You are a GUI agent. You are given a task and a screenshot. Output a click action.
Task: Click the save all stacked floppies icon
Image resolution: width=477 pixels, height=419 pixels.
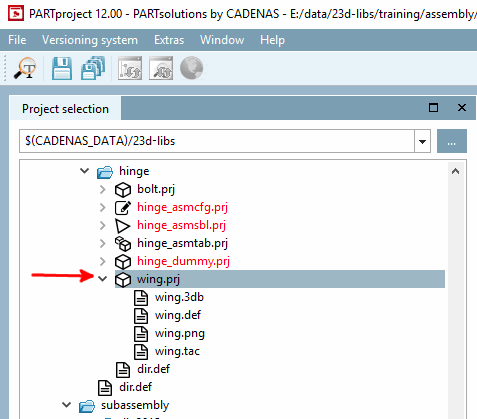[x=93, y=68]
